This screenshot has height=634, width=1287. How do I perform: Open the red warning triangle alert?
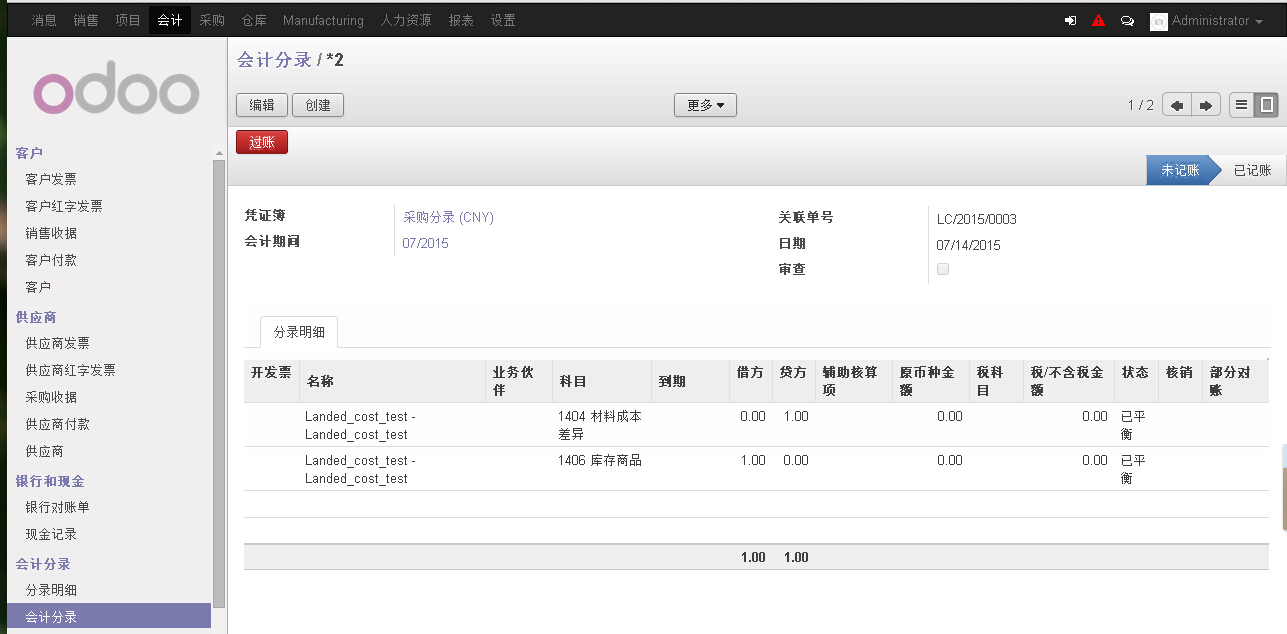click(x=1098, y=20)
